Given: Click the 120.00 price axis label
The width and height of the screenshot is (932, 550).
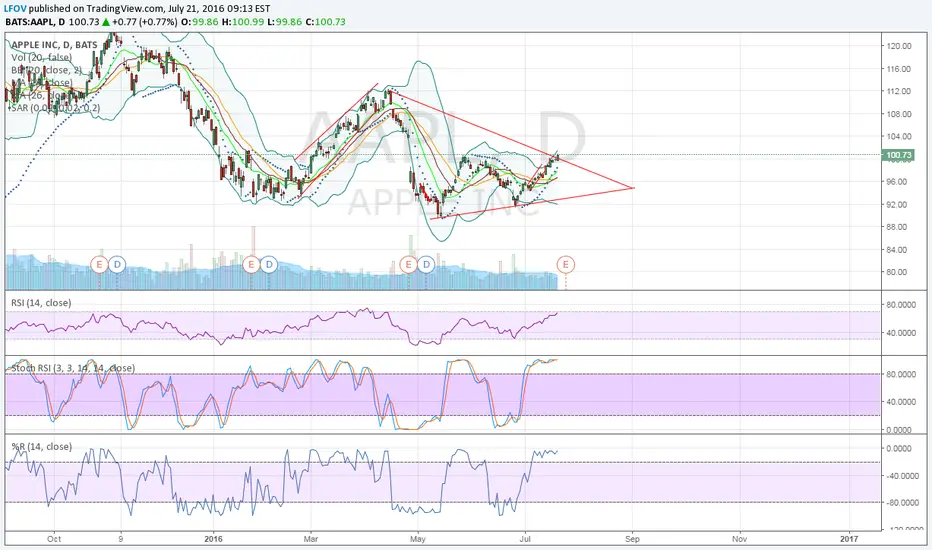Looking at the screenshot, I should click(x=899, y=46).
